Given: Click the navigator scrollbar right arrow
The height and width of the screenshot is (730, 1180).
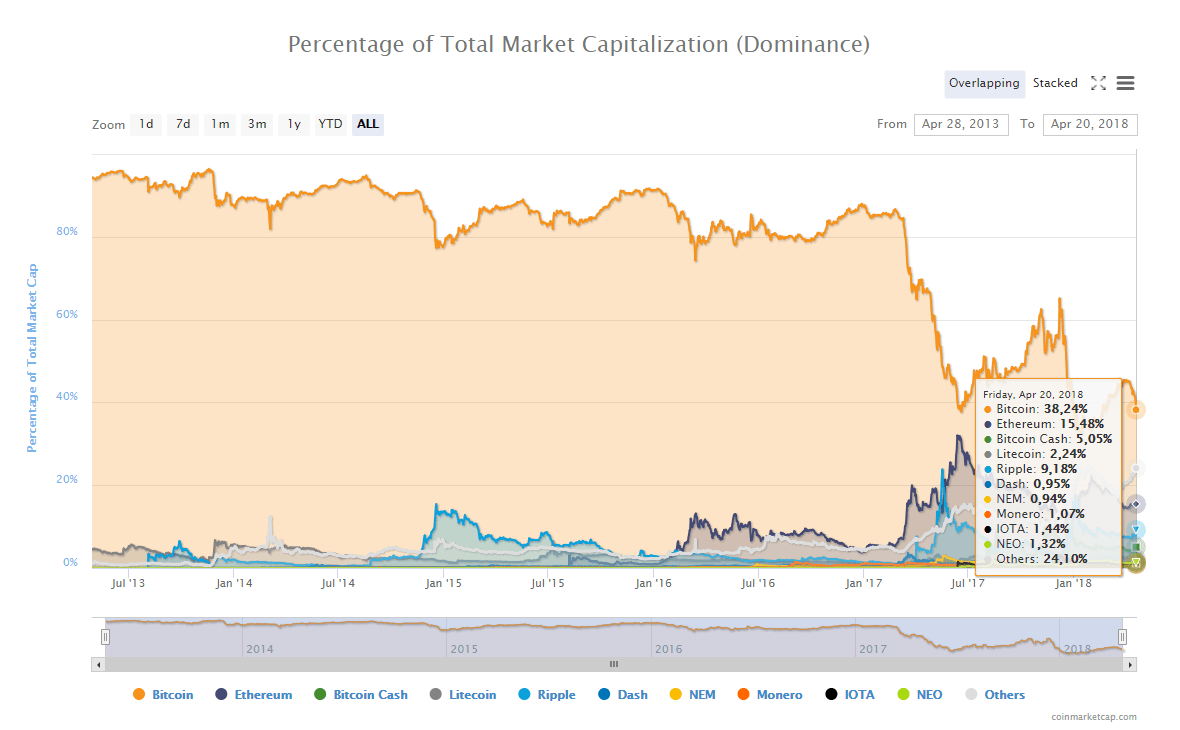Looking at the screenshot, I should (1132, 664).
